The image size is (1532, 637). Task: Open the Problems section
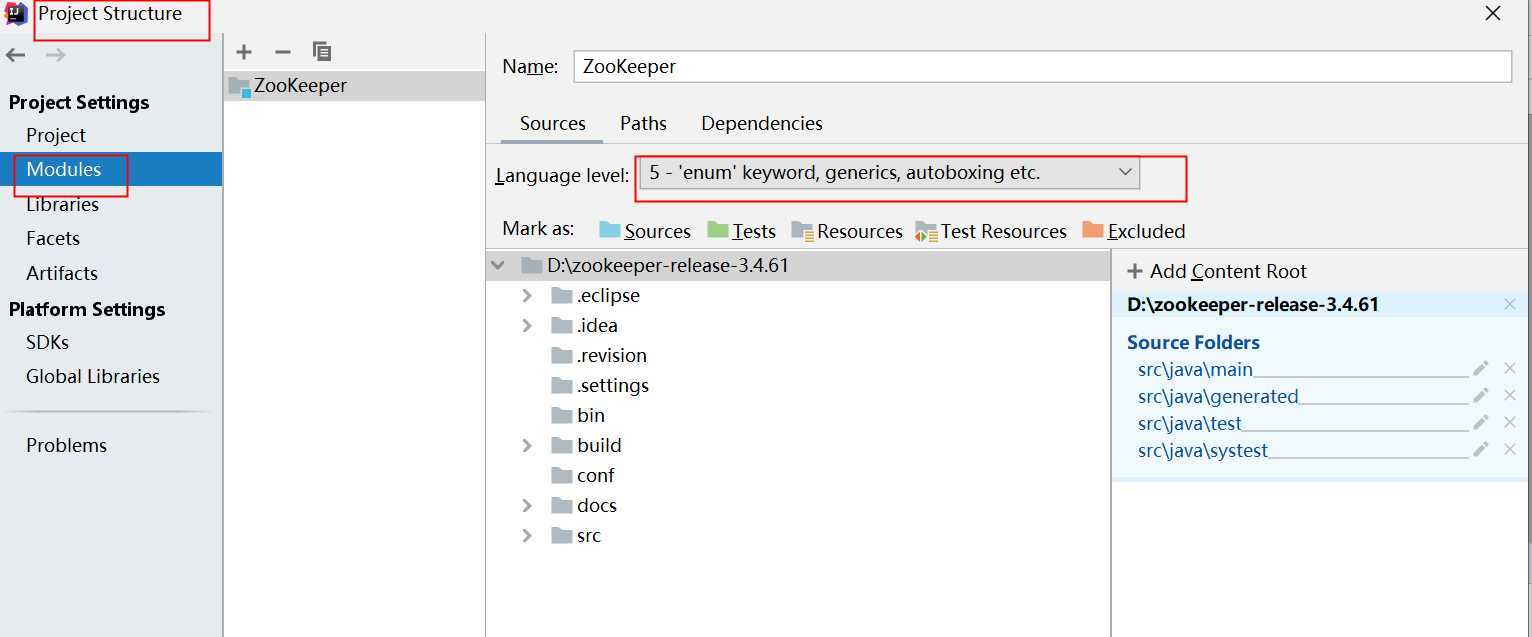[x=66, y=445]
